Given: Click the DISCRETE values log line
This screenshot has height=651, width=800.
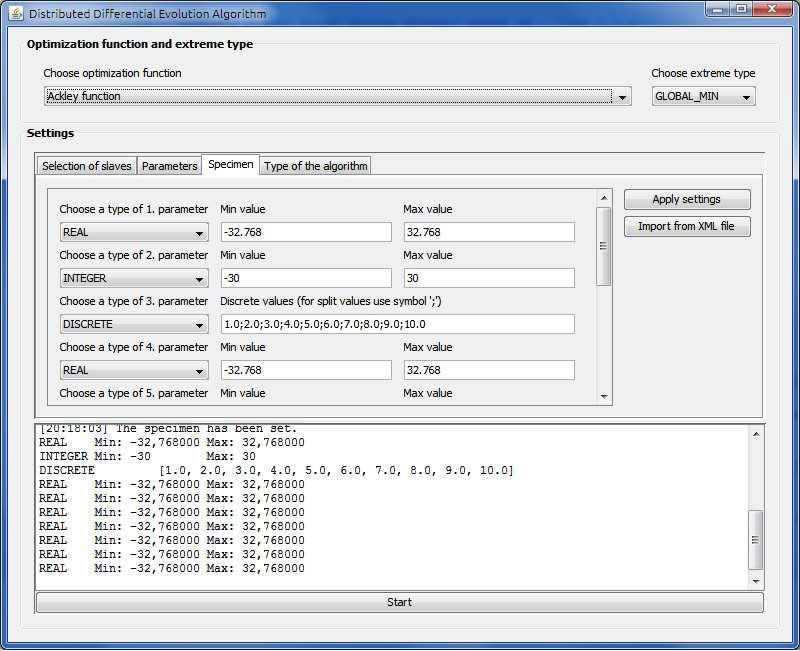Looking at the screenshot, I should pos(276,470).
